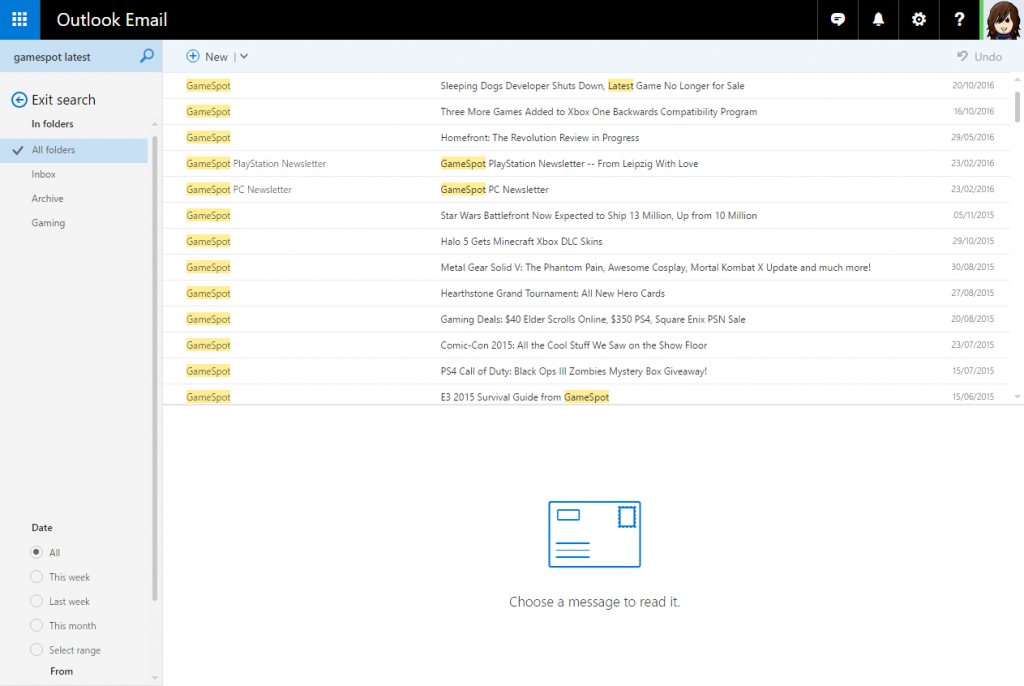Expand the New button dropdown arrow

click(244, 57)
